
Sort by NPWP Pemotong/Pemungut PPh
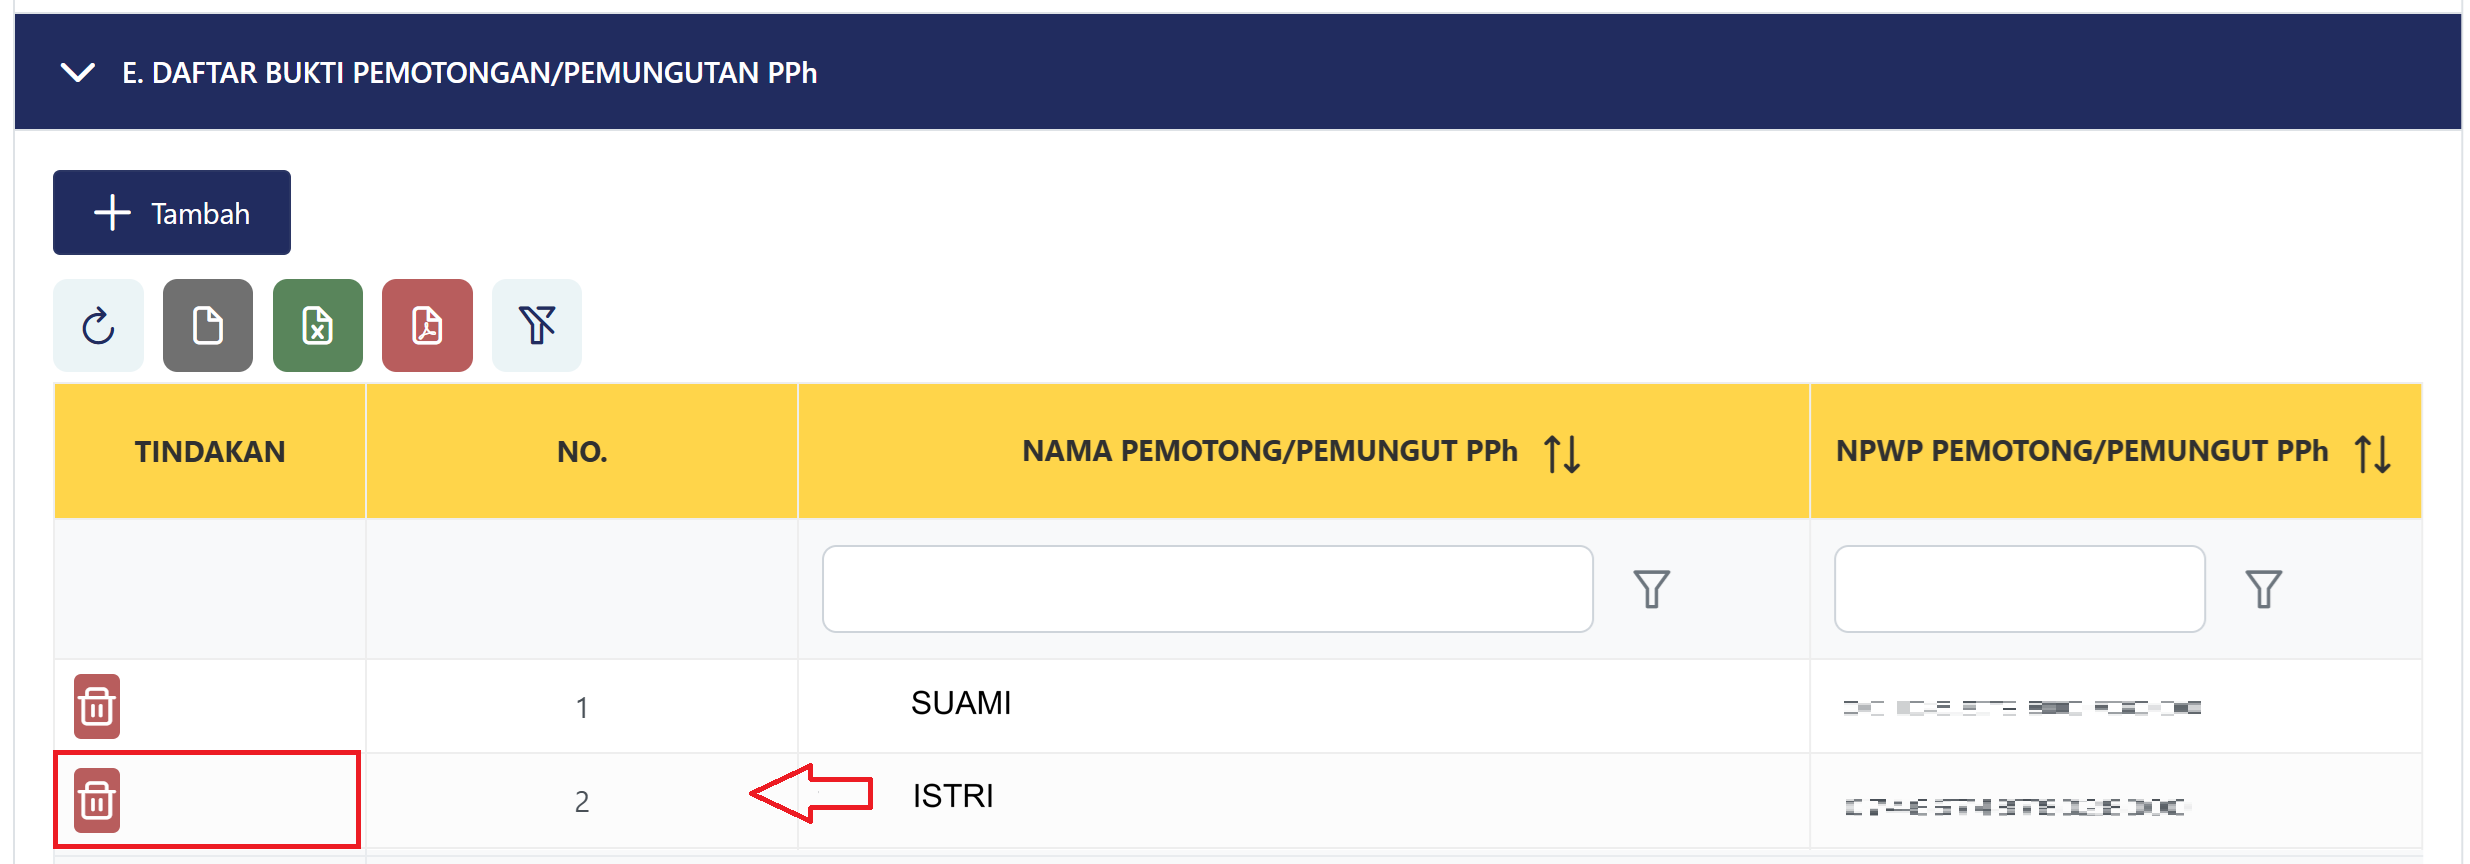click(x=2372, y=453)
